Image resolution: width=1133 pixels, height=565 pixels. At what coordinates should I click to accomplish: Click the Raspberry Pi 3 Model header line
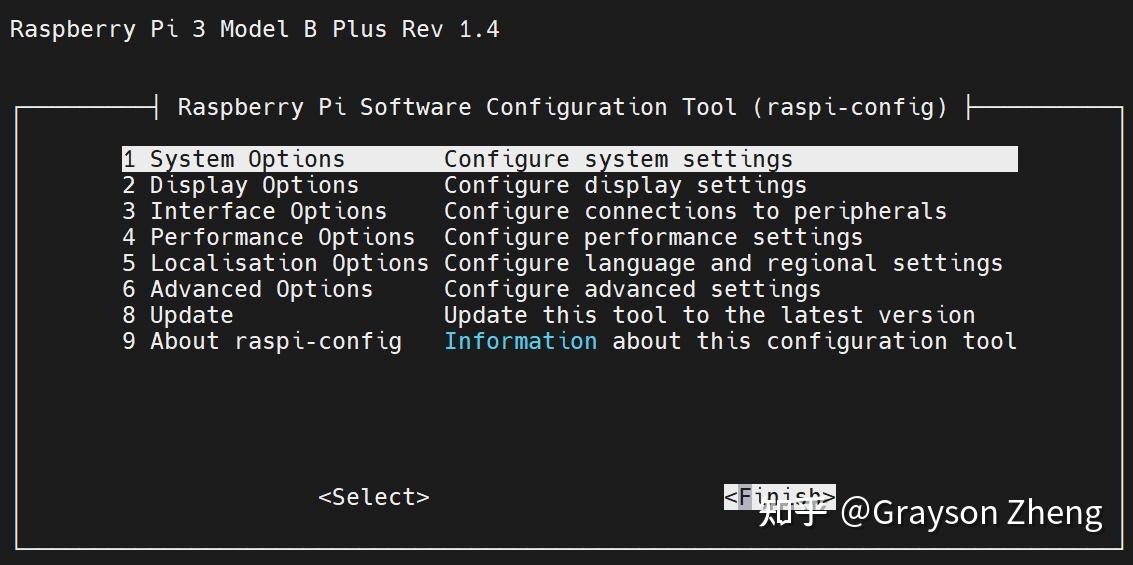tap(255, 29)
